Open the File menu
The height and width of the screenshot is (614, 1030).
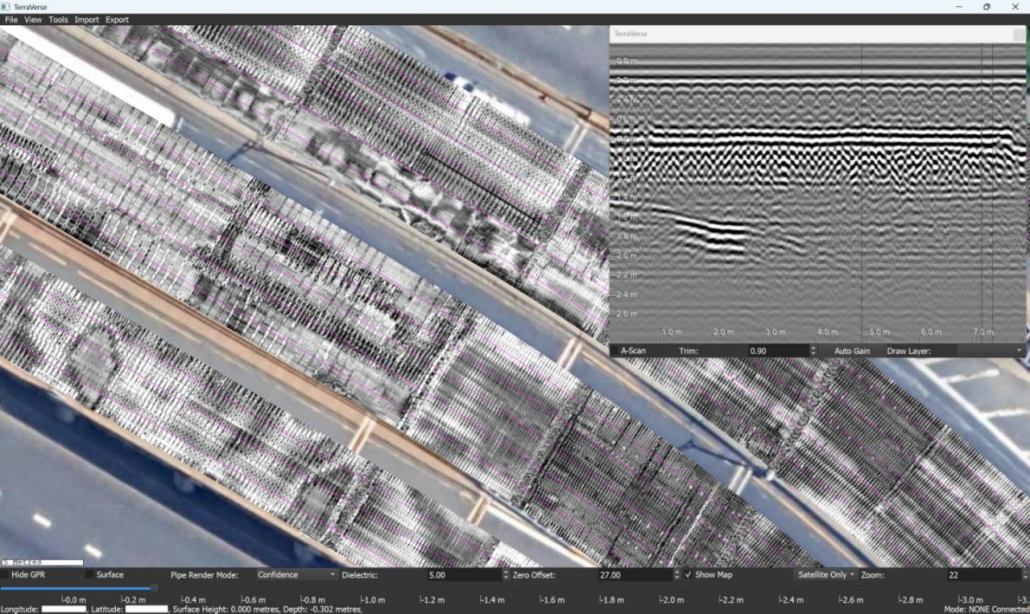tap(11, 20)
